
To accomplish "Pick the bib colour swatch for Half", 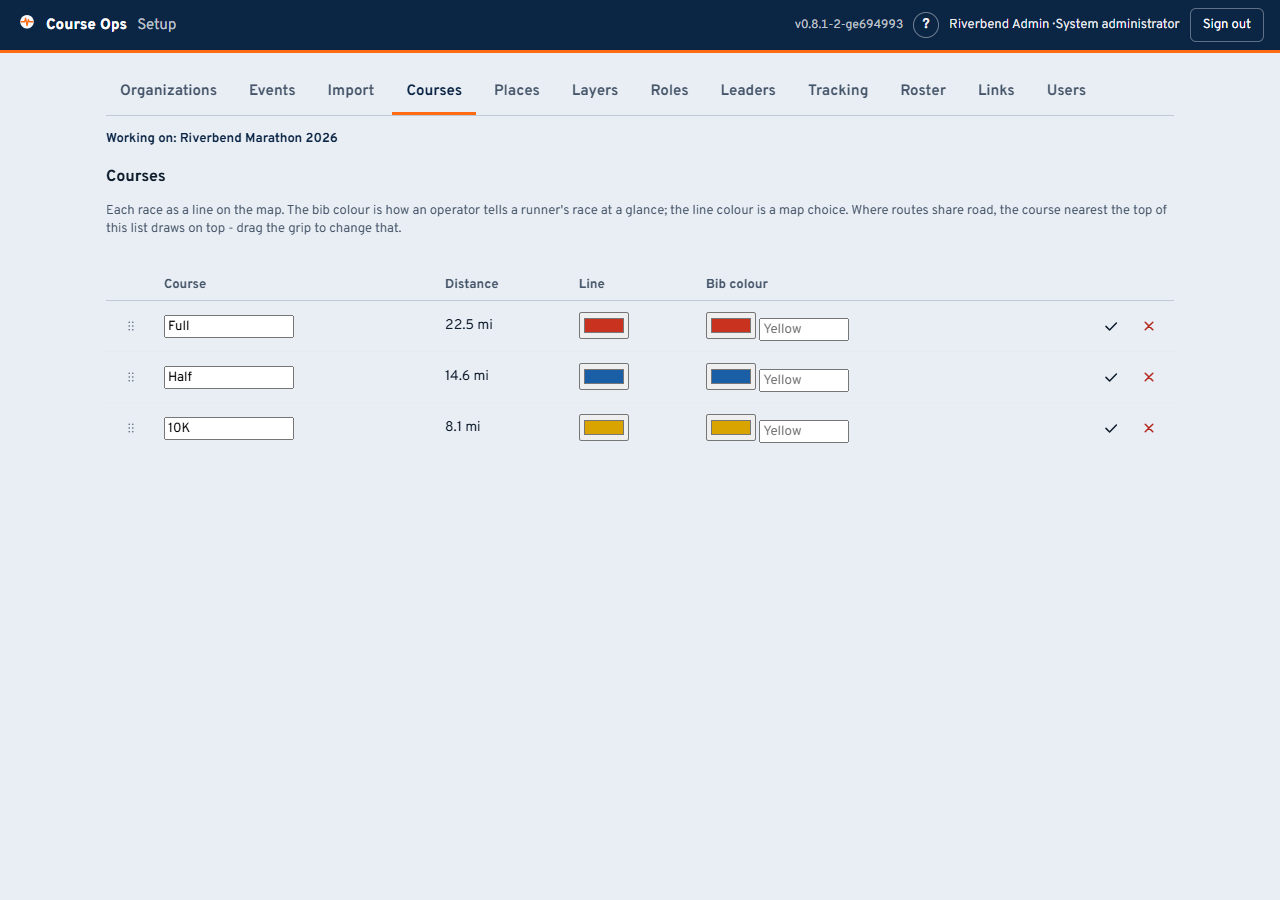I will (731, 376).
